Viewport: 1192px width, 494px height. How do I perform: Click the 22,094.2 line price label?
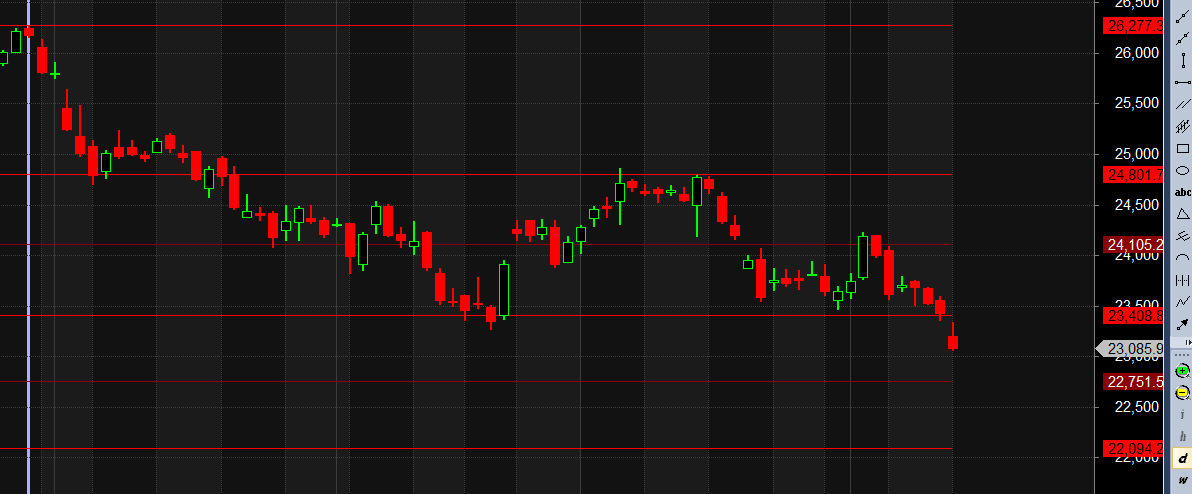1133,448
